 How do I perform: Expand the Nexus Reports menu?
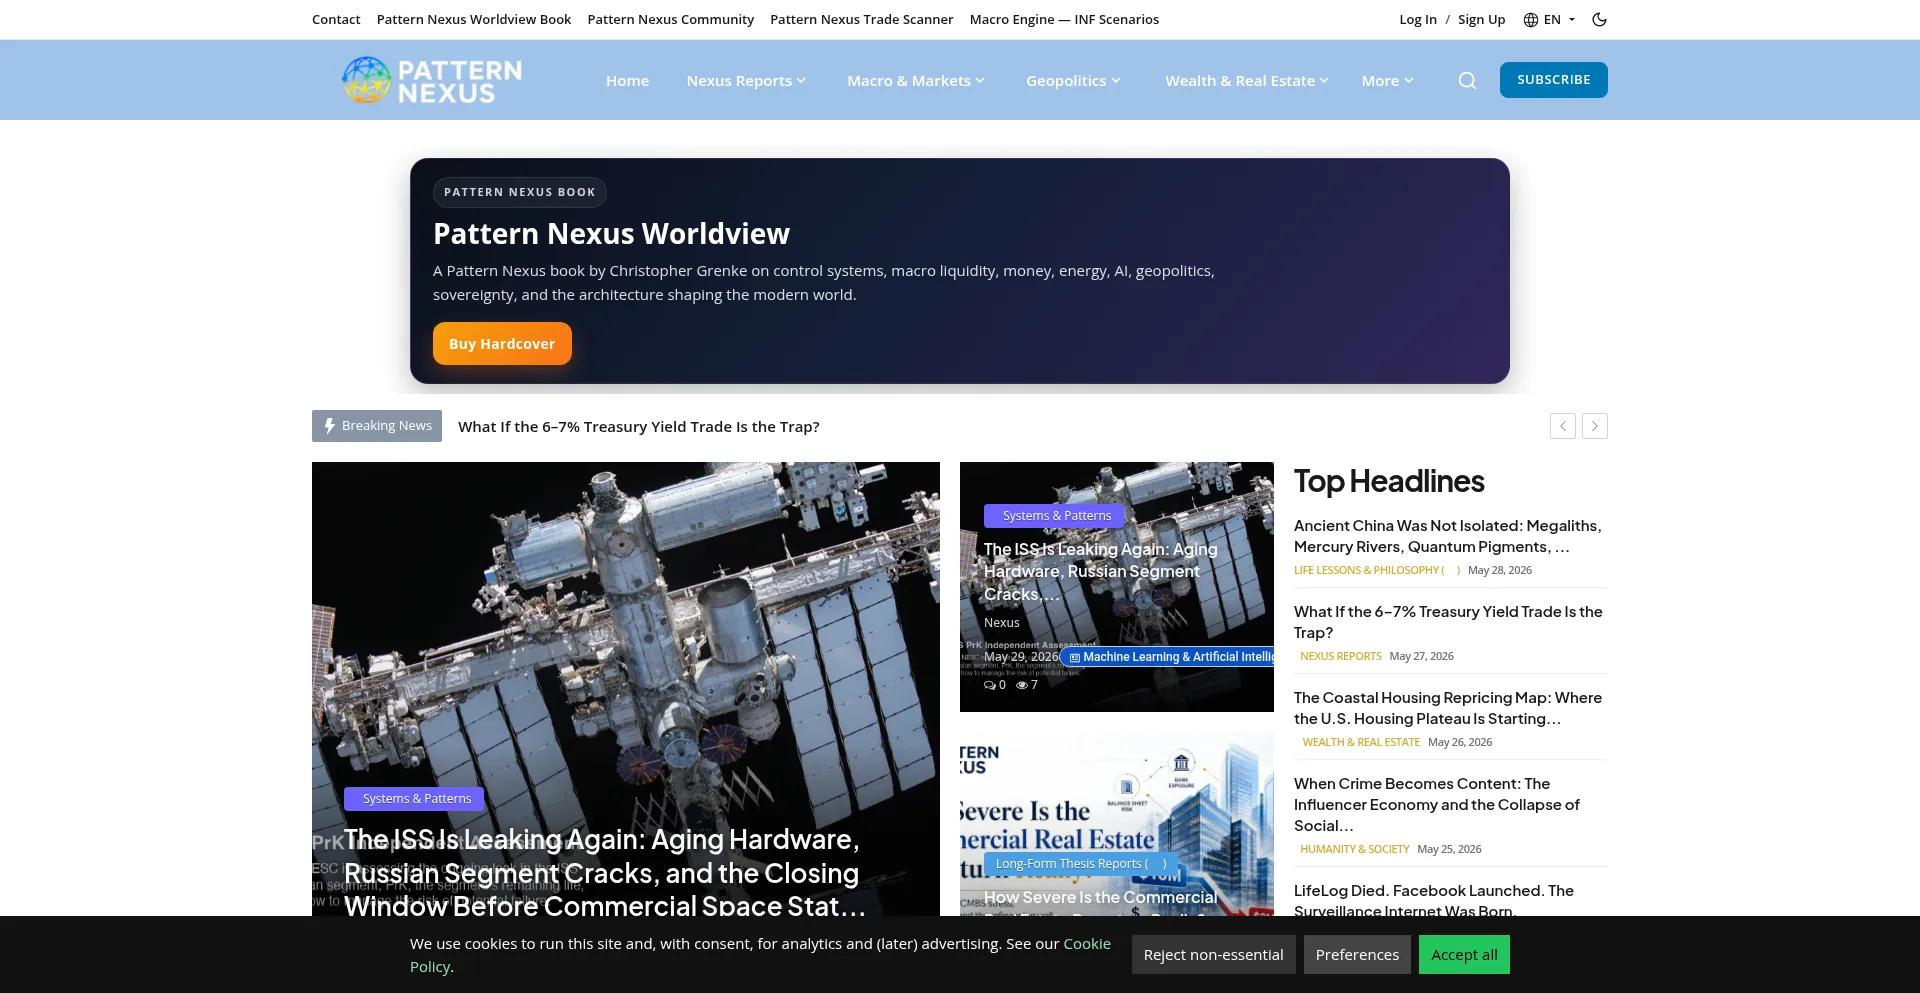[x=746, y=81]
